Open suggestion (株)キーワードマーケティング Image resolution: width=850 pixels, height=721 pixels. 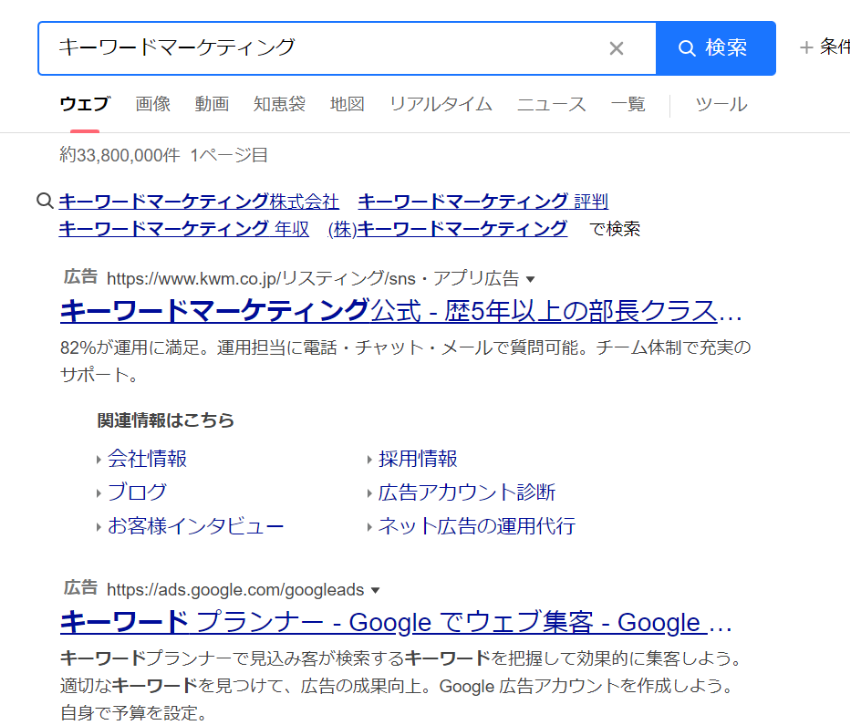point(448,228)
